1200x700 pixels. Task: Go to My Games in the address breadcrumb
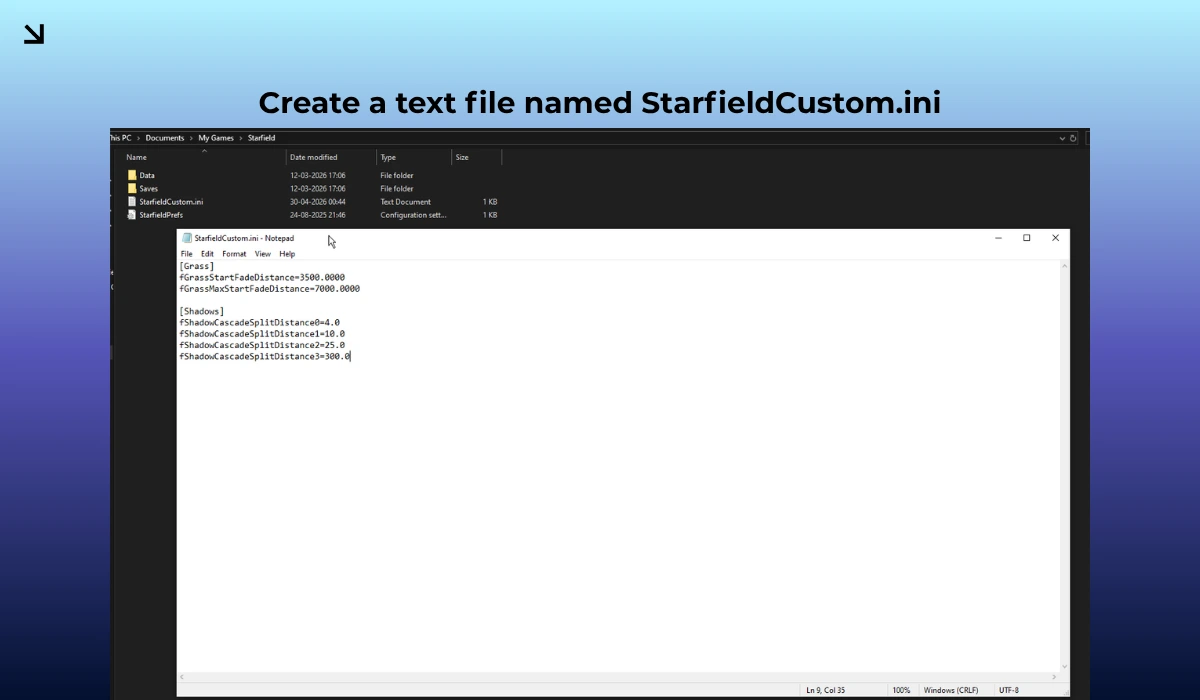[216, 138]
